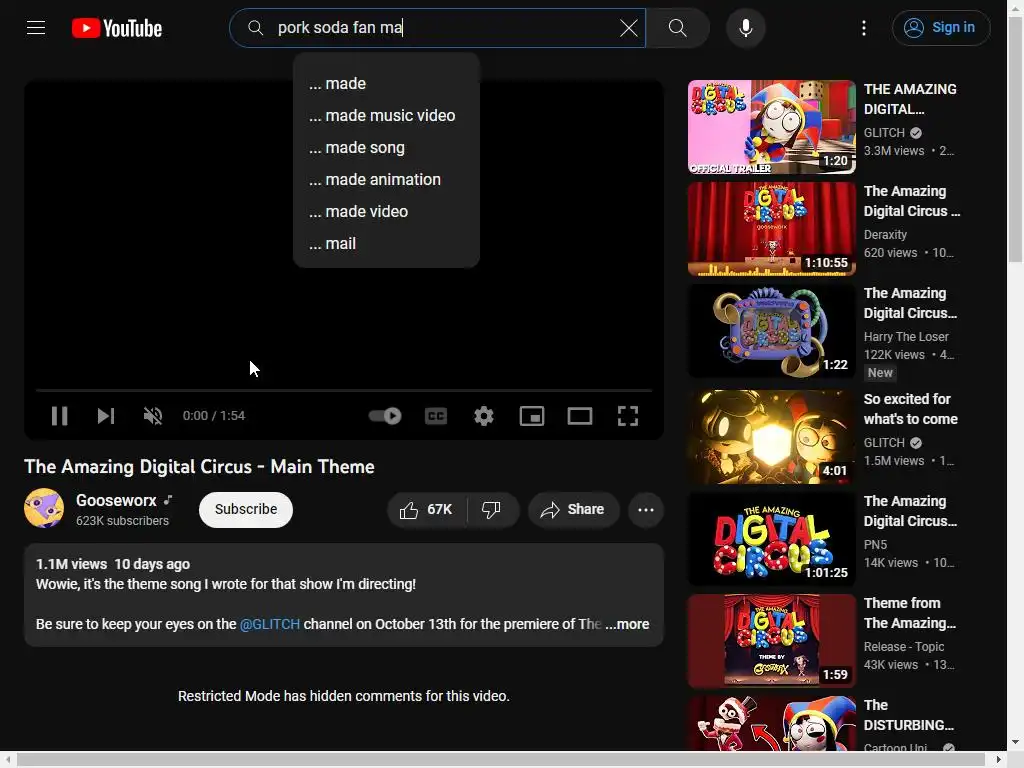The image size is (1024, 768).
Task: Click the '1.1M views 10 days ago' text
Action: (113, 564)
